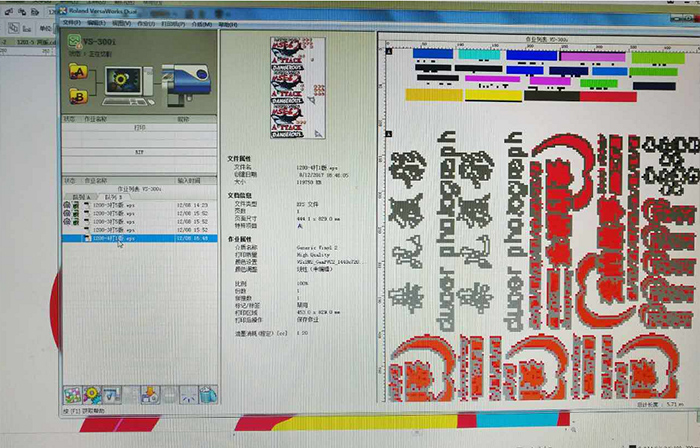Click the greyed-out abort toolbar icon
Screen dimensions: 700x448
coord(169,395)
